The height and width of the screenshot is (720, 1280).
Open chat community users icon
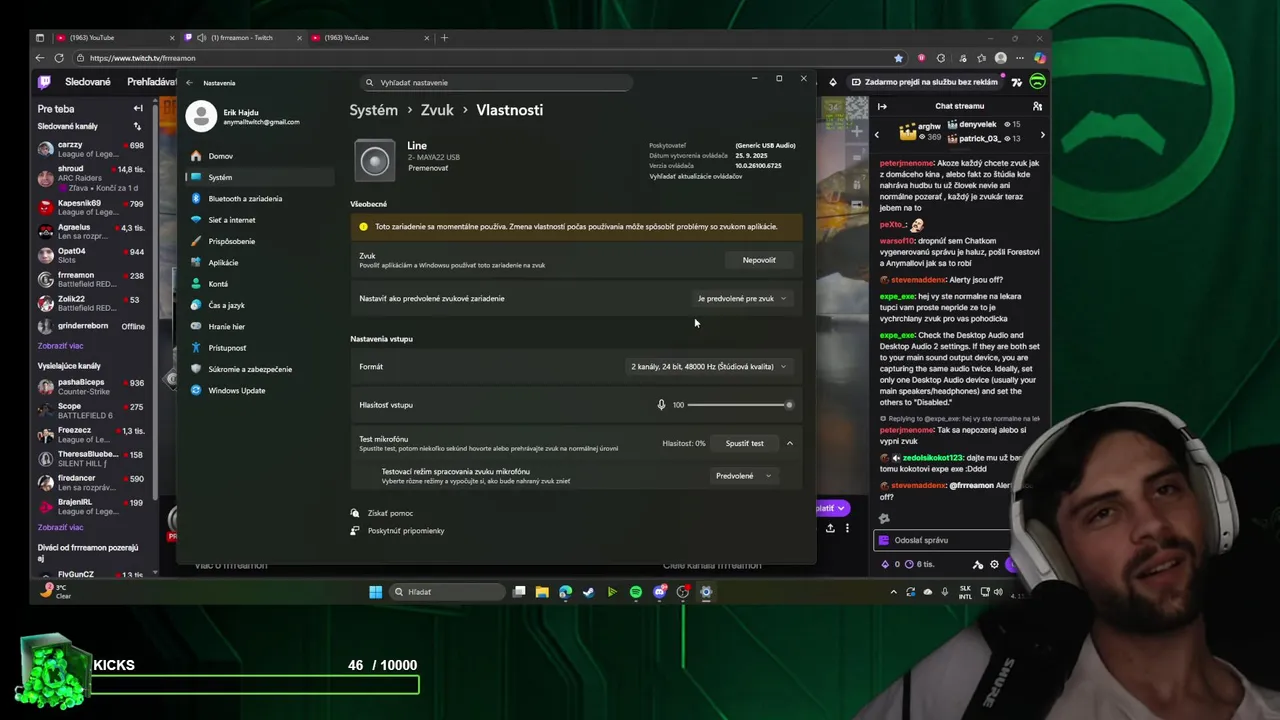(1037, 106)
